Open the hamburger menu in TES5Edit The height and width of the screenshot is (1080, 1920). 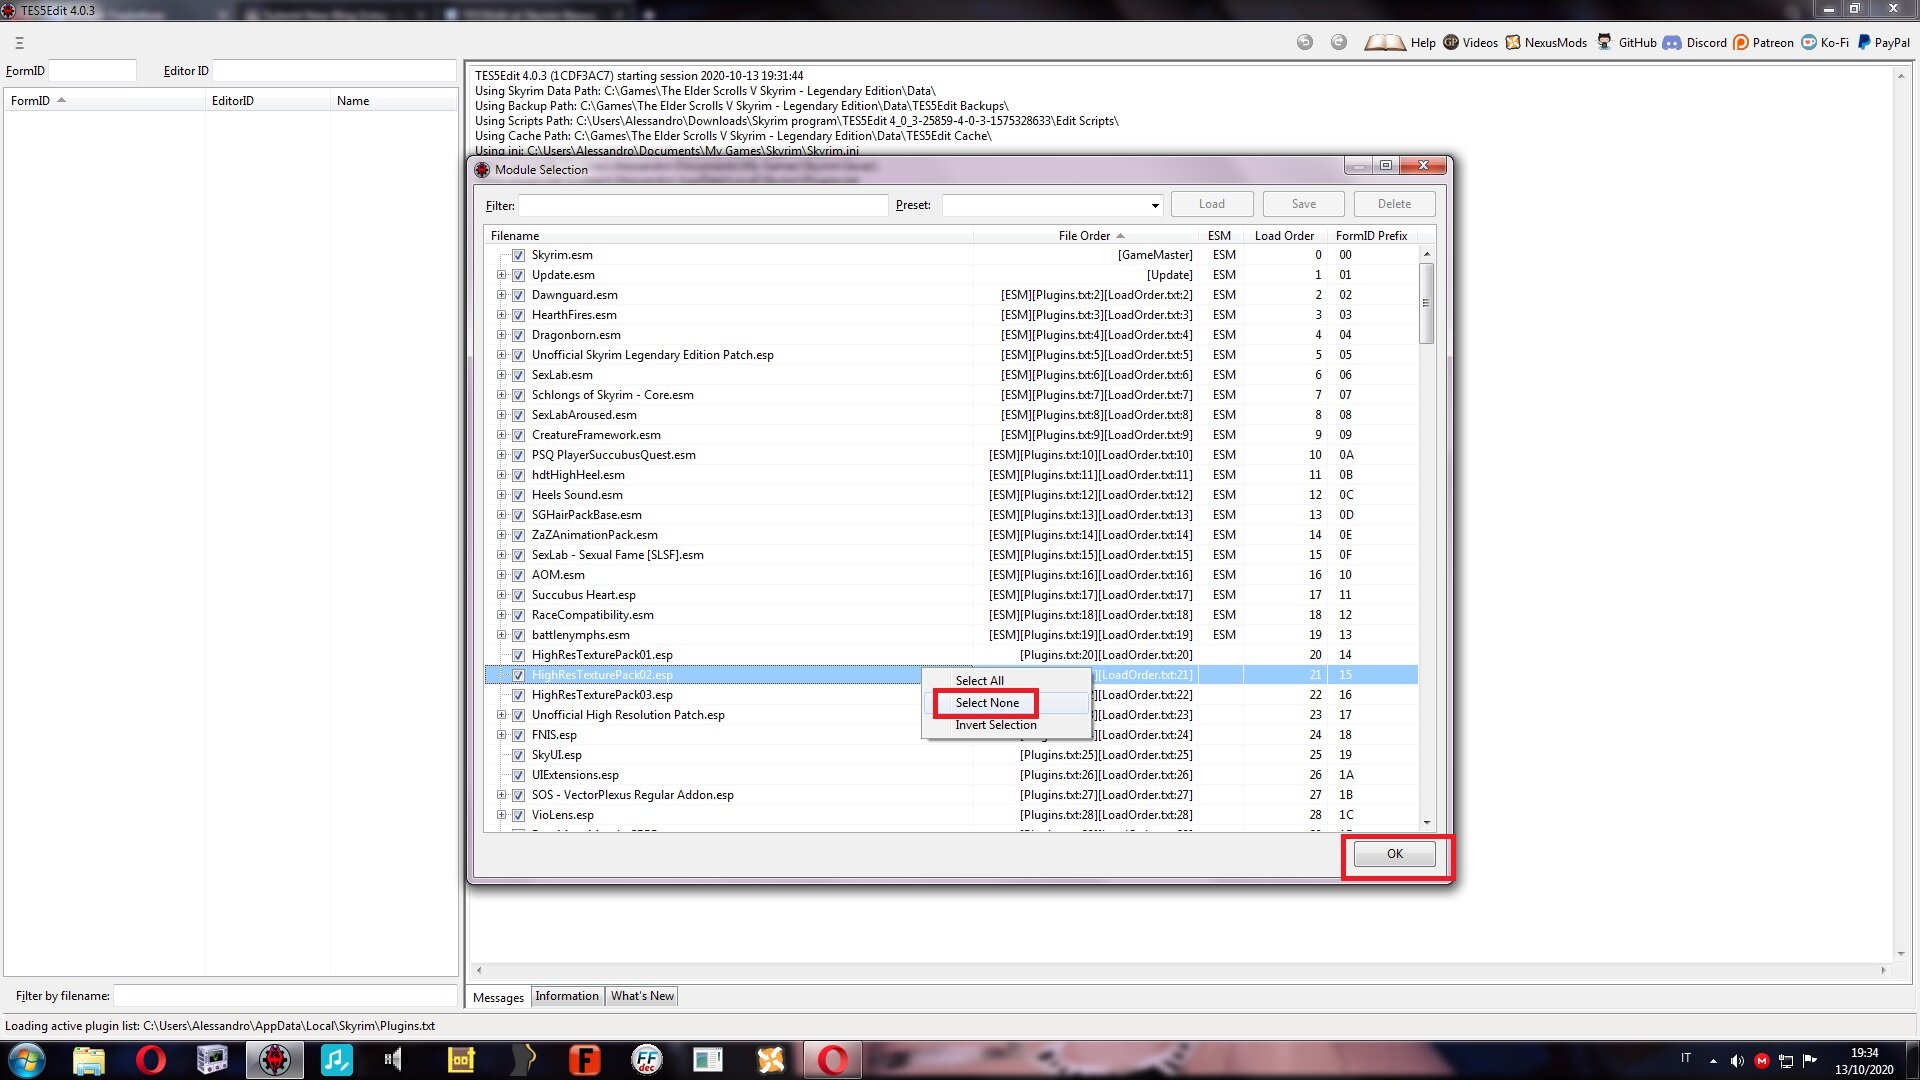pos(19,43)
